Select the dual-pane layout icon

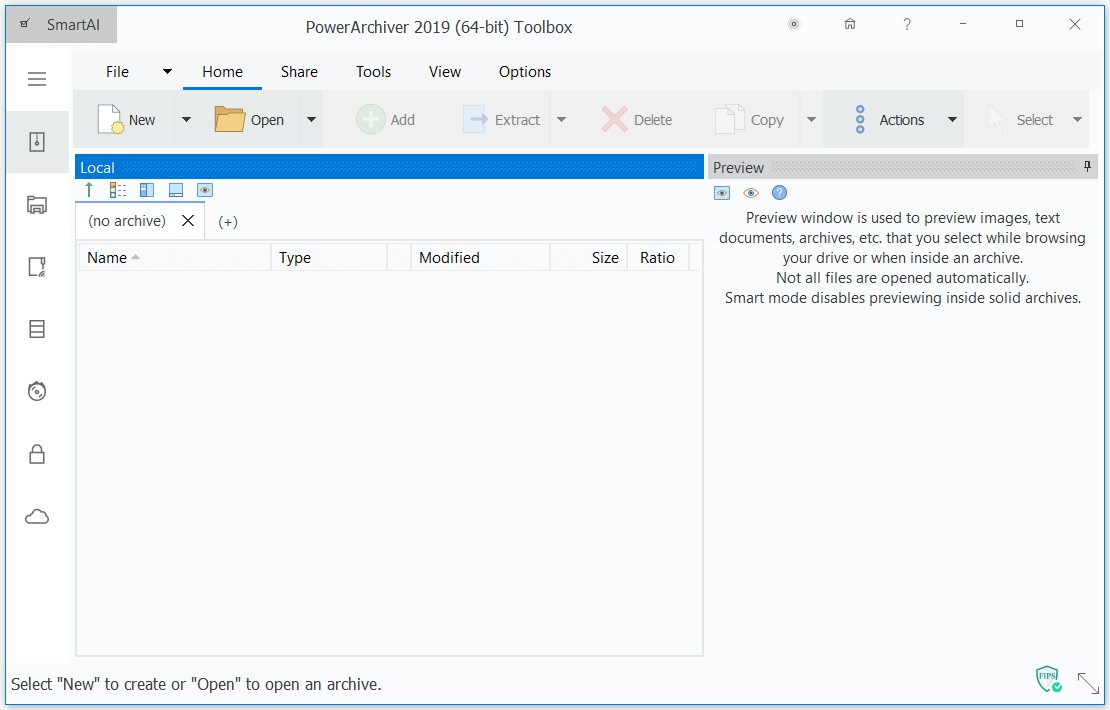(x=146, y=189)
